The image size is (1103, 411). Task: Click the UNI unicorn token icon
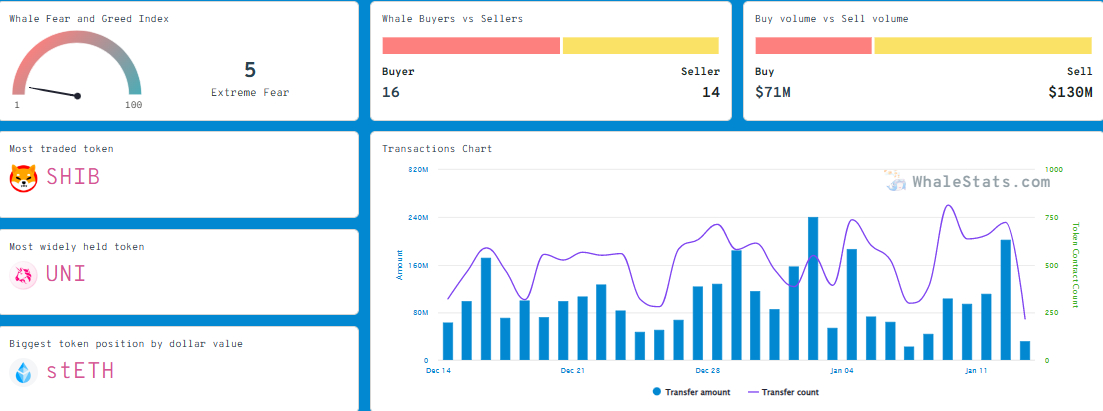coord(24,274)
